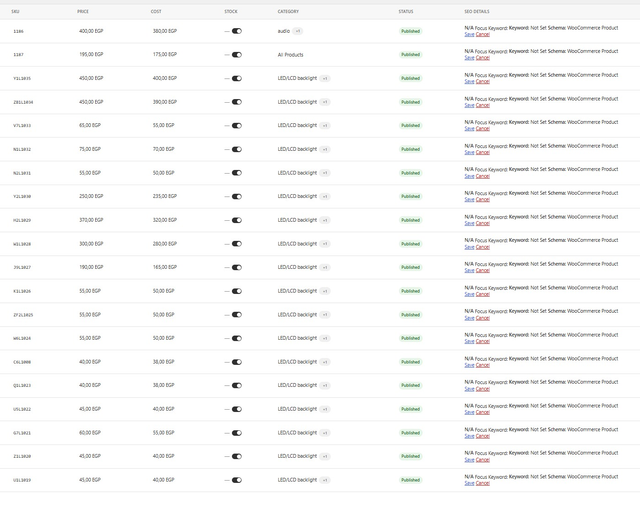The width and height of the screenshot is (640, 506).
Task: Toggle stock switch in the 250,00 EGP row
Action: (237, 197)
